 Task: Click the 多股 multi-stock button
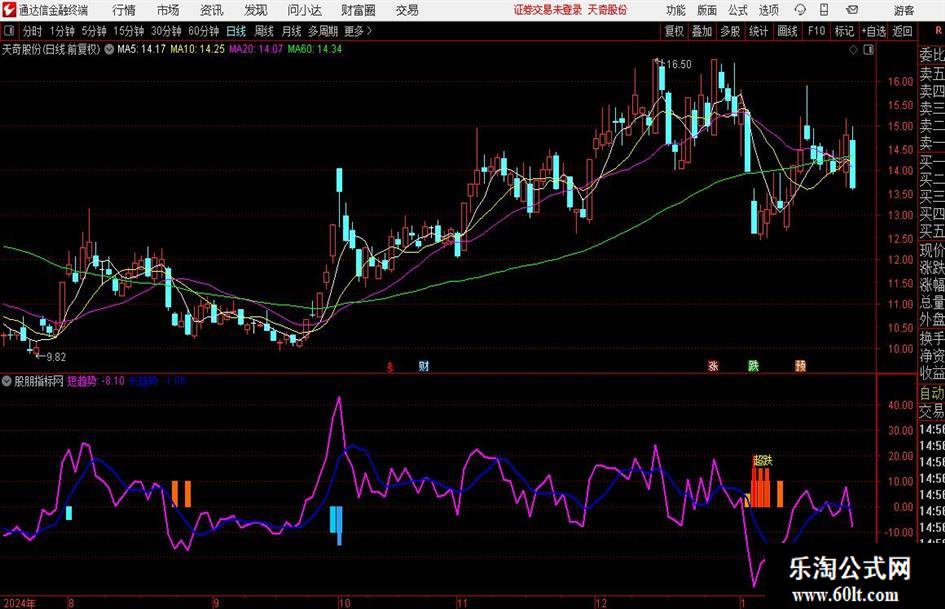tap(730, 31)
